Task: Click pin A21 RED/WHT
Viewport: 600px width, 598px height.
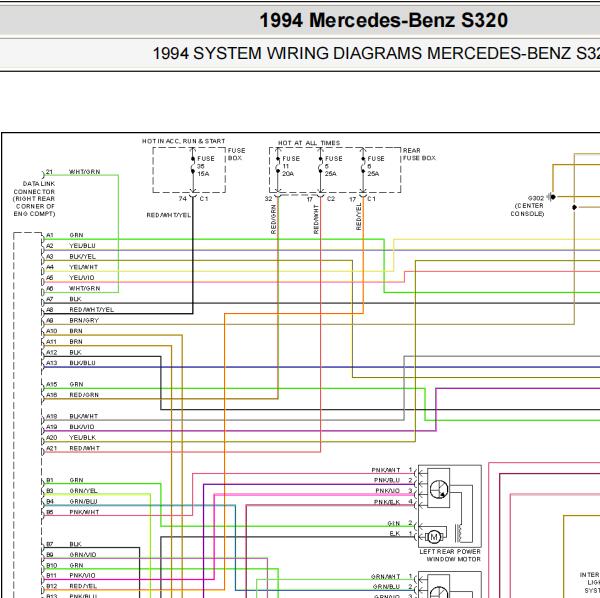Action: pos(73,448)
